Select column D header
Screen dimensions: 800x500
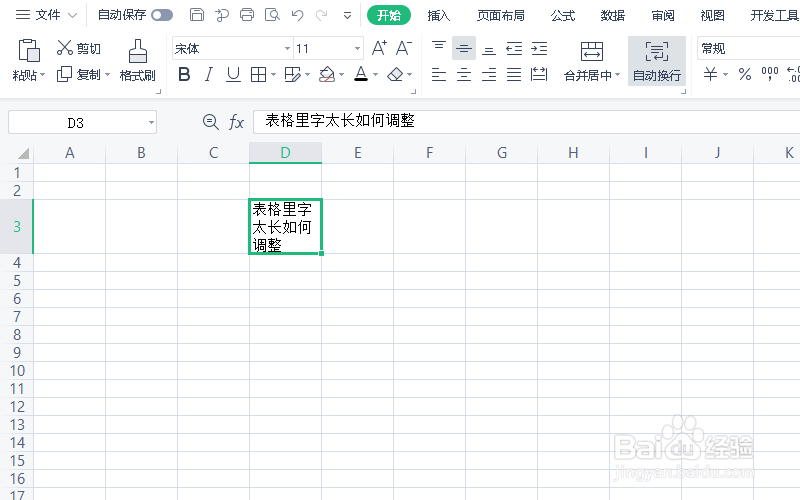(285, 153)
